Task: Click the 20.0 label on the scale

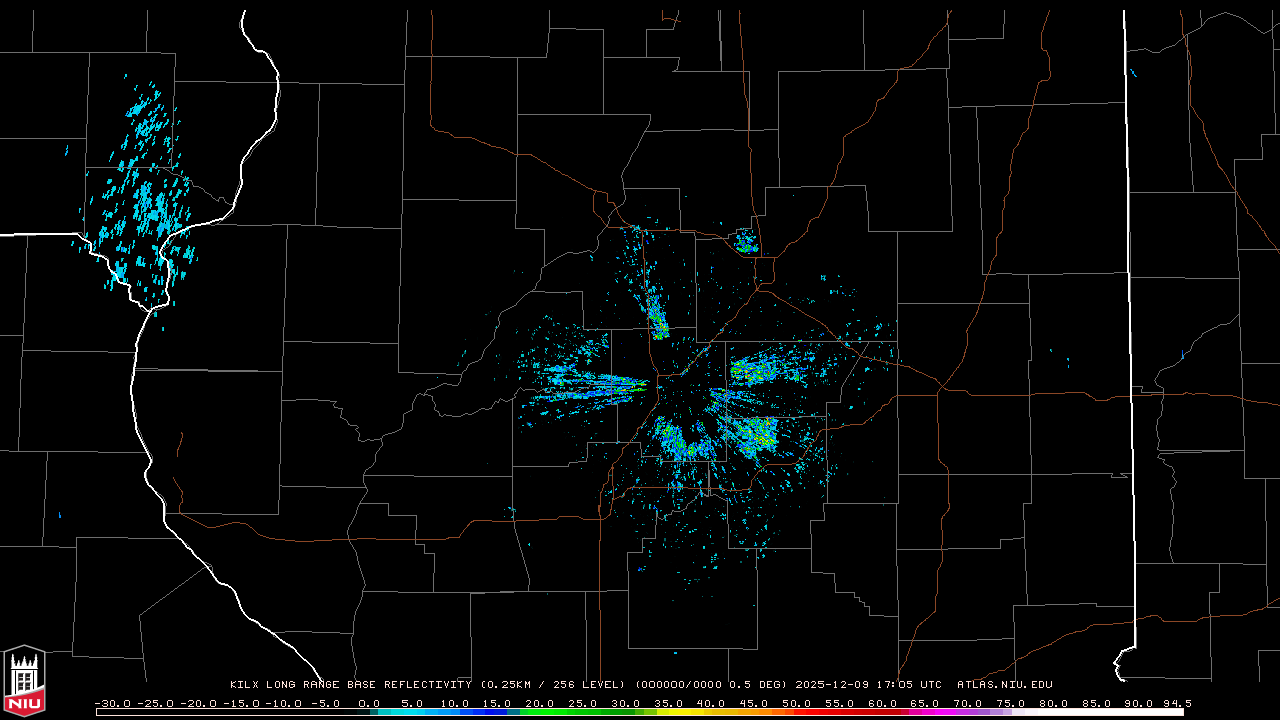Action: pyautogui.click(x=540, y=703)
